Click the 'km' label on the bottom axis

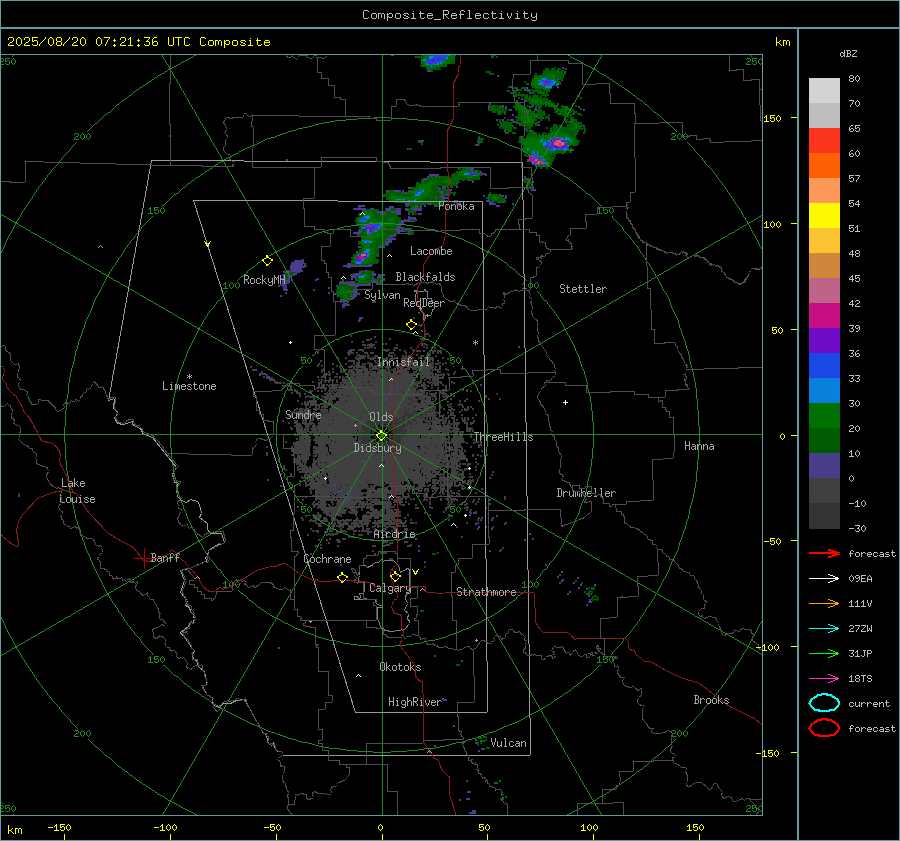(15, 830)
